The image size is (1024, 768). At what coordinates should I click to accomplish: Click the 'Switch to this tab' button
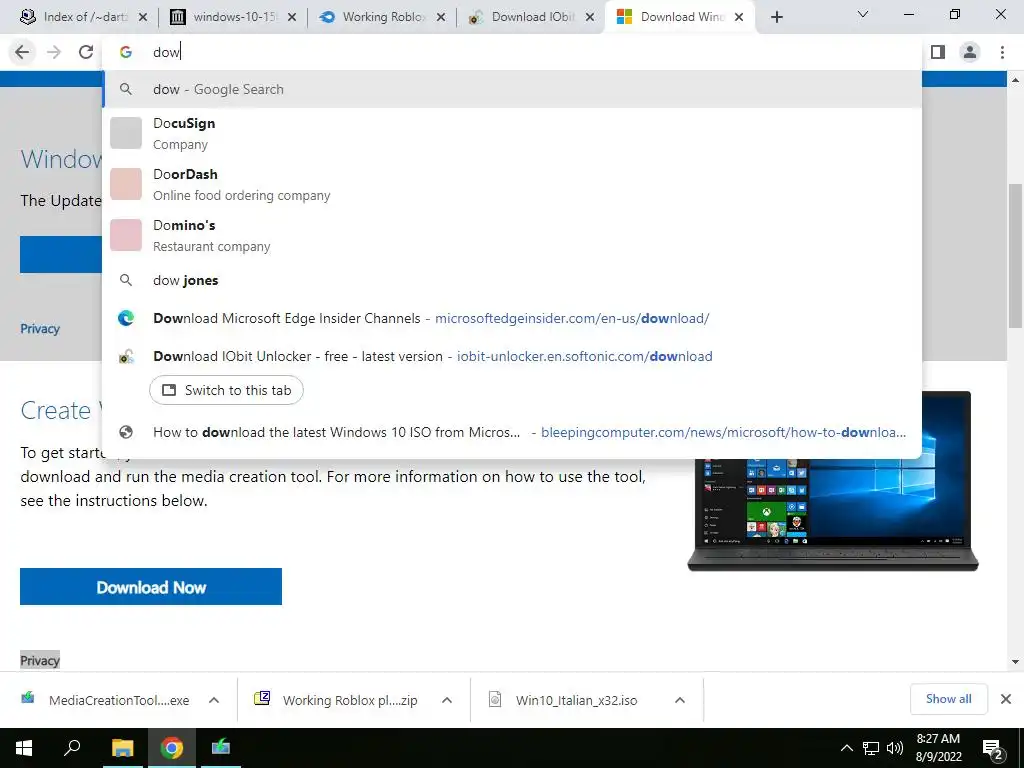click(226, 390)
